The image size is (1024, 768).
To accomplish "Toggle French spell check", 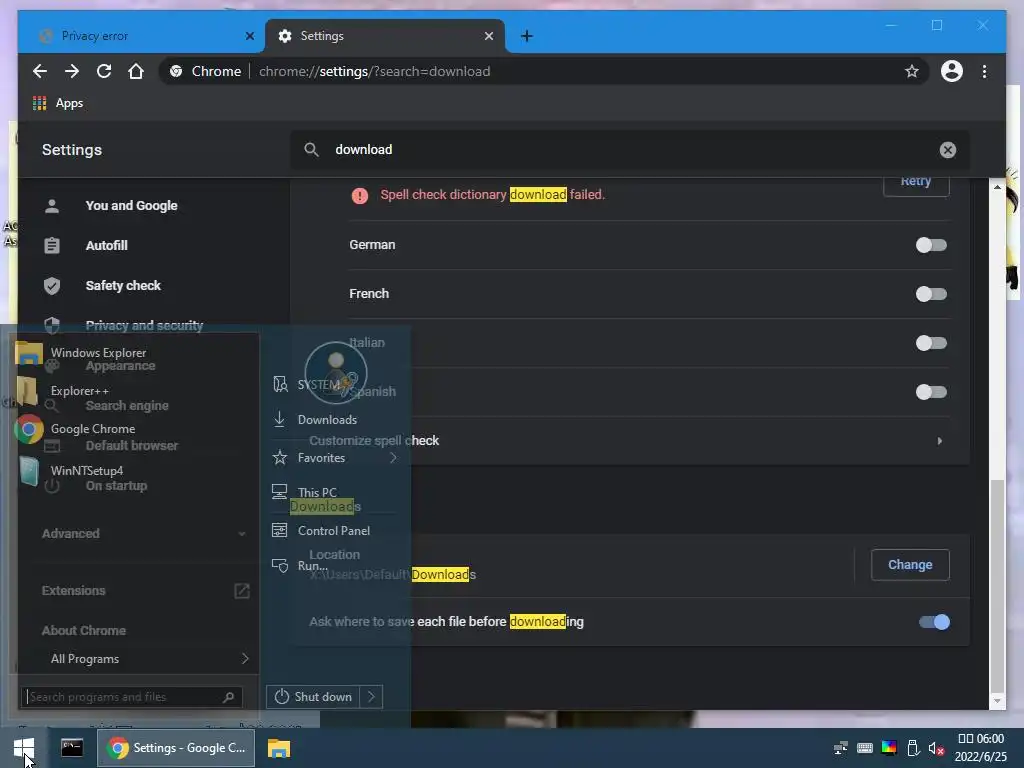I will point(931,294).
